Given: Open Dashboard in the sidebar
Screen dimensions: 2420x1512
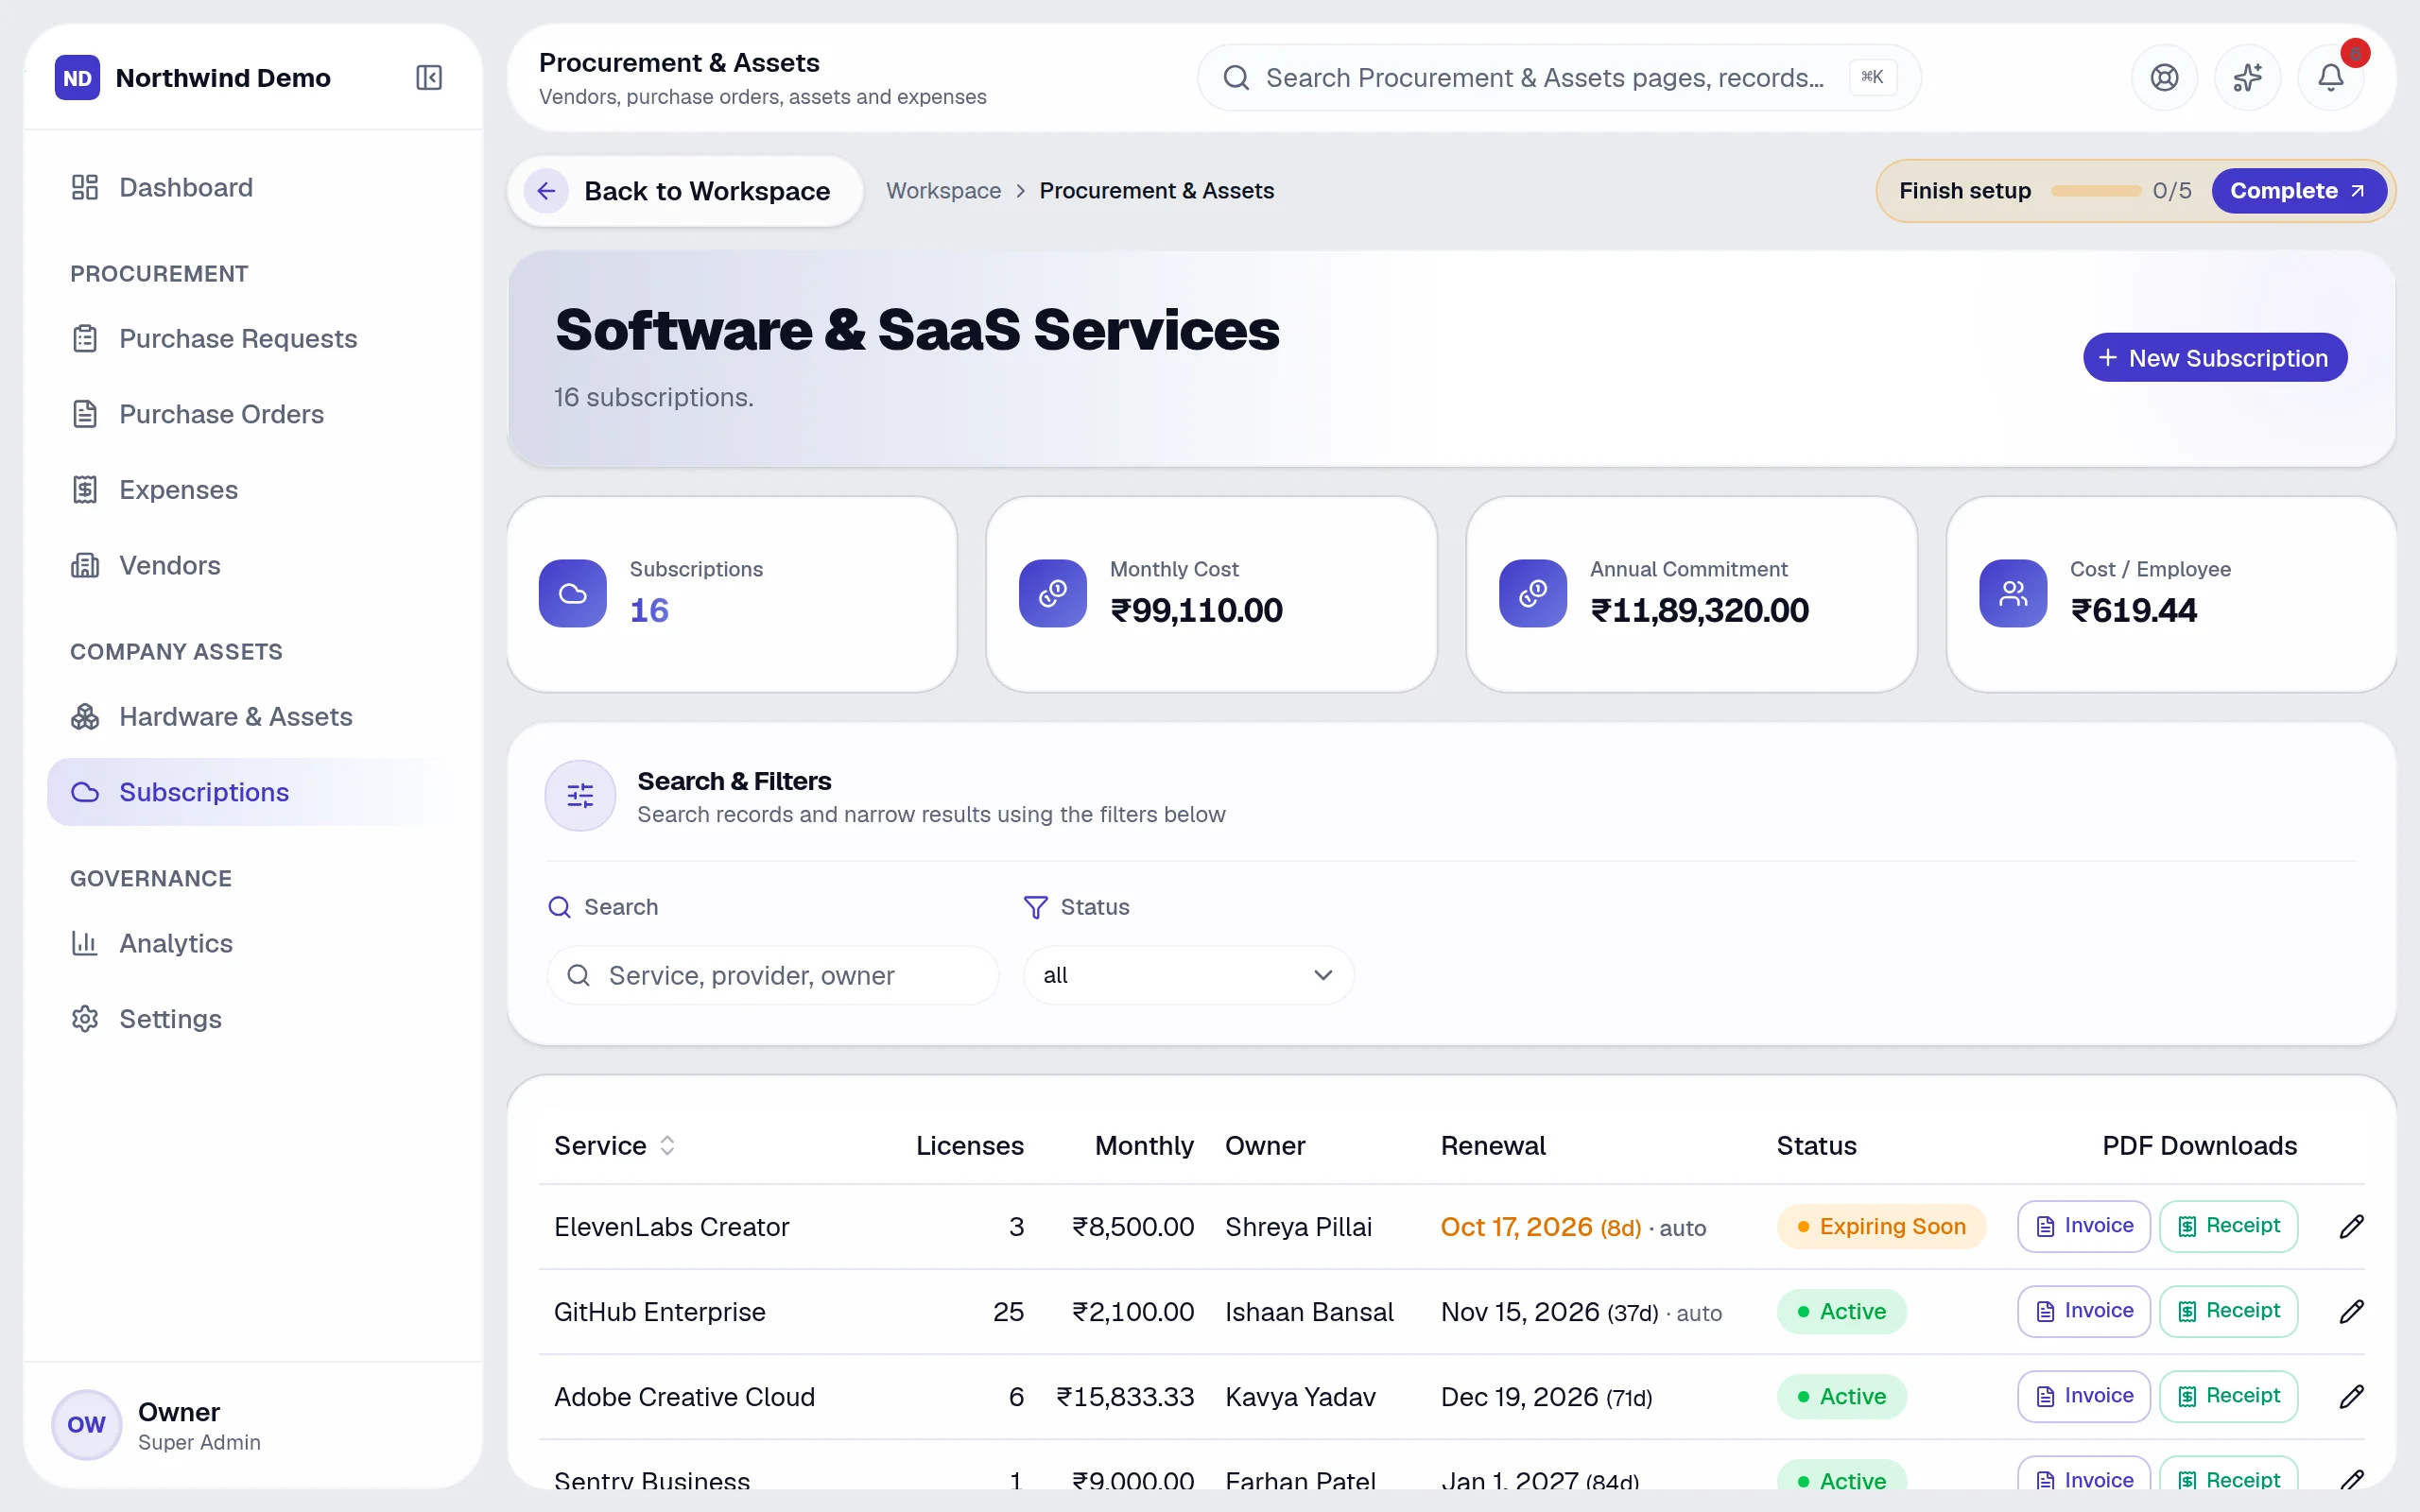Looking at the screenshot, I should [252, 187].
